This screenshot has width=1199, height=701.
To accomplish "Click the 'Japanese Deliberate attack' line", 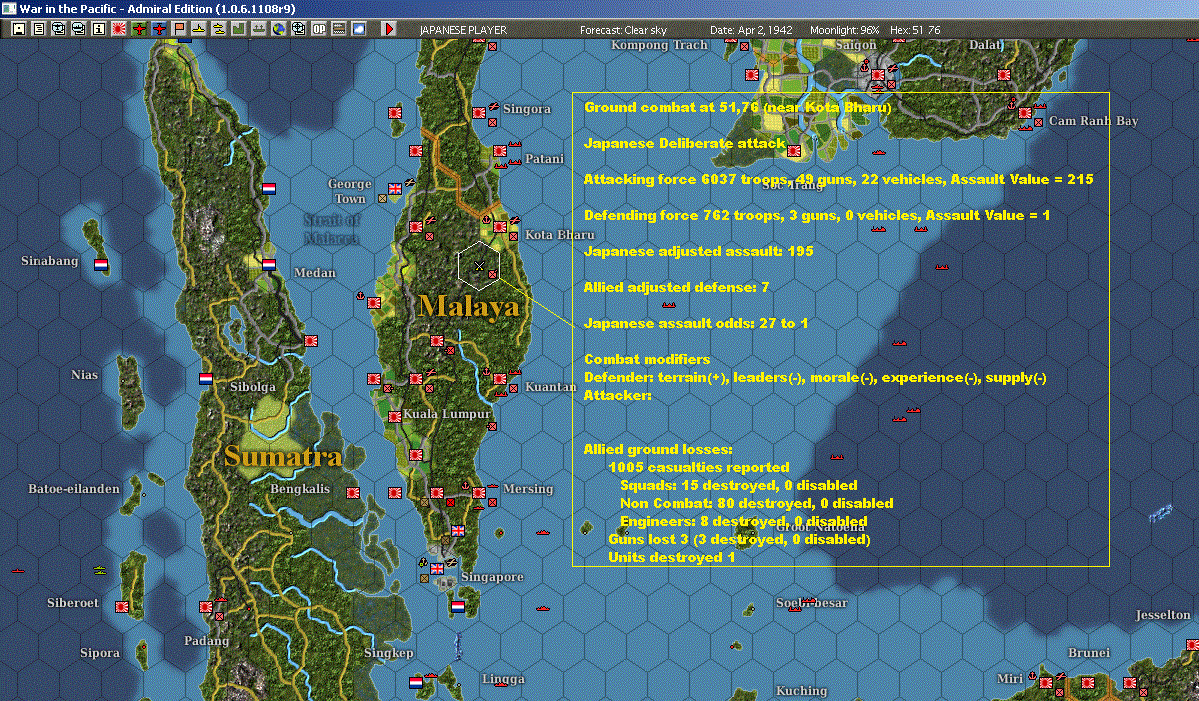I will tap(684, 143).
